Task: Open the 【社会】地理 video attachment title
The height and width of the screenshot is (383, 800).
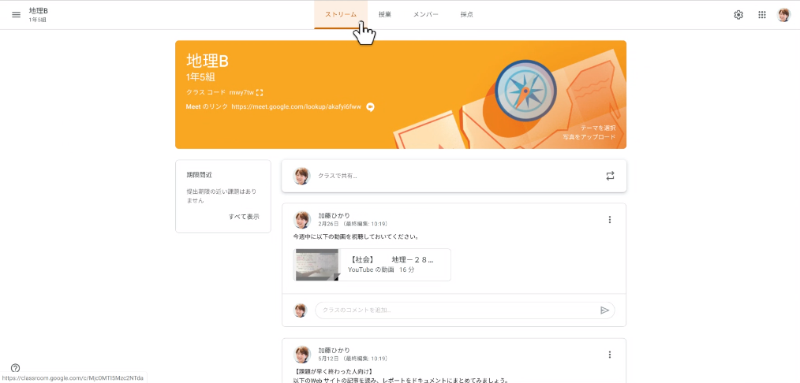Action: pos(392,260)
